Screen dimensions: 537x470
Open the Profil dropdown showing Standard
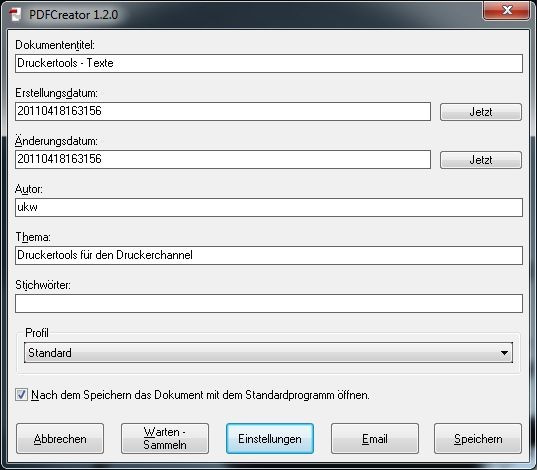point(268,352)
